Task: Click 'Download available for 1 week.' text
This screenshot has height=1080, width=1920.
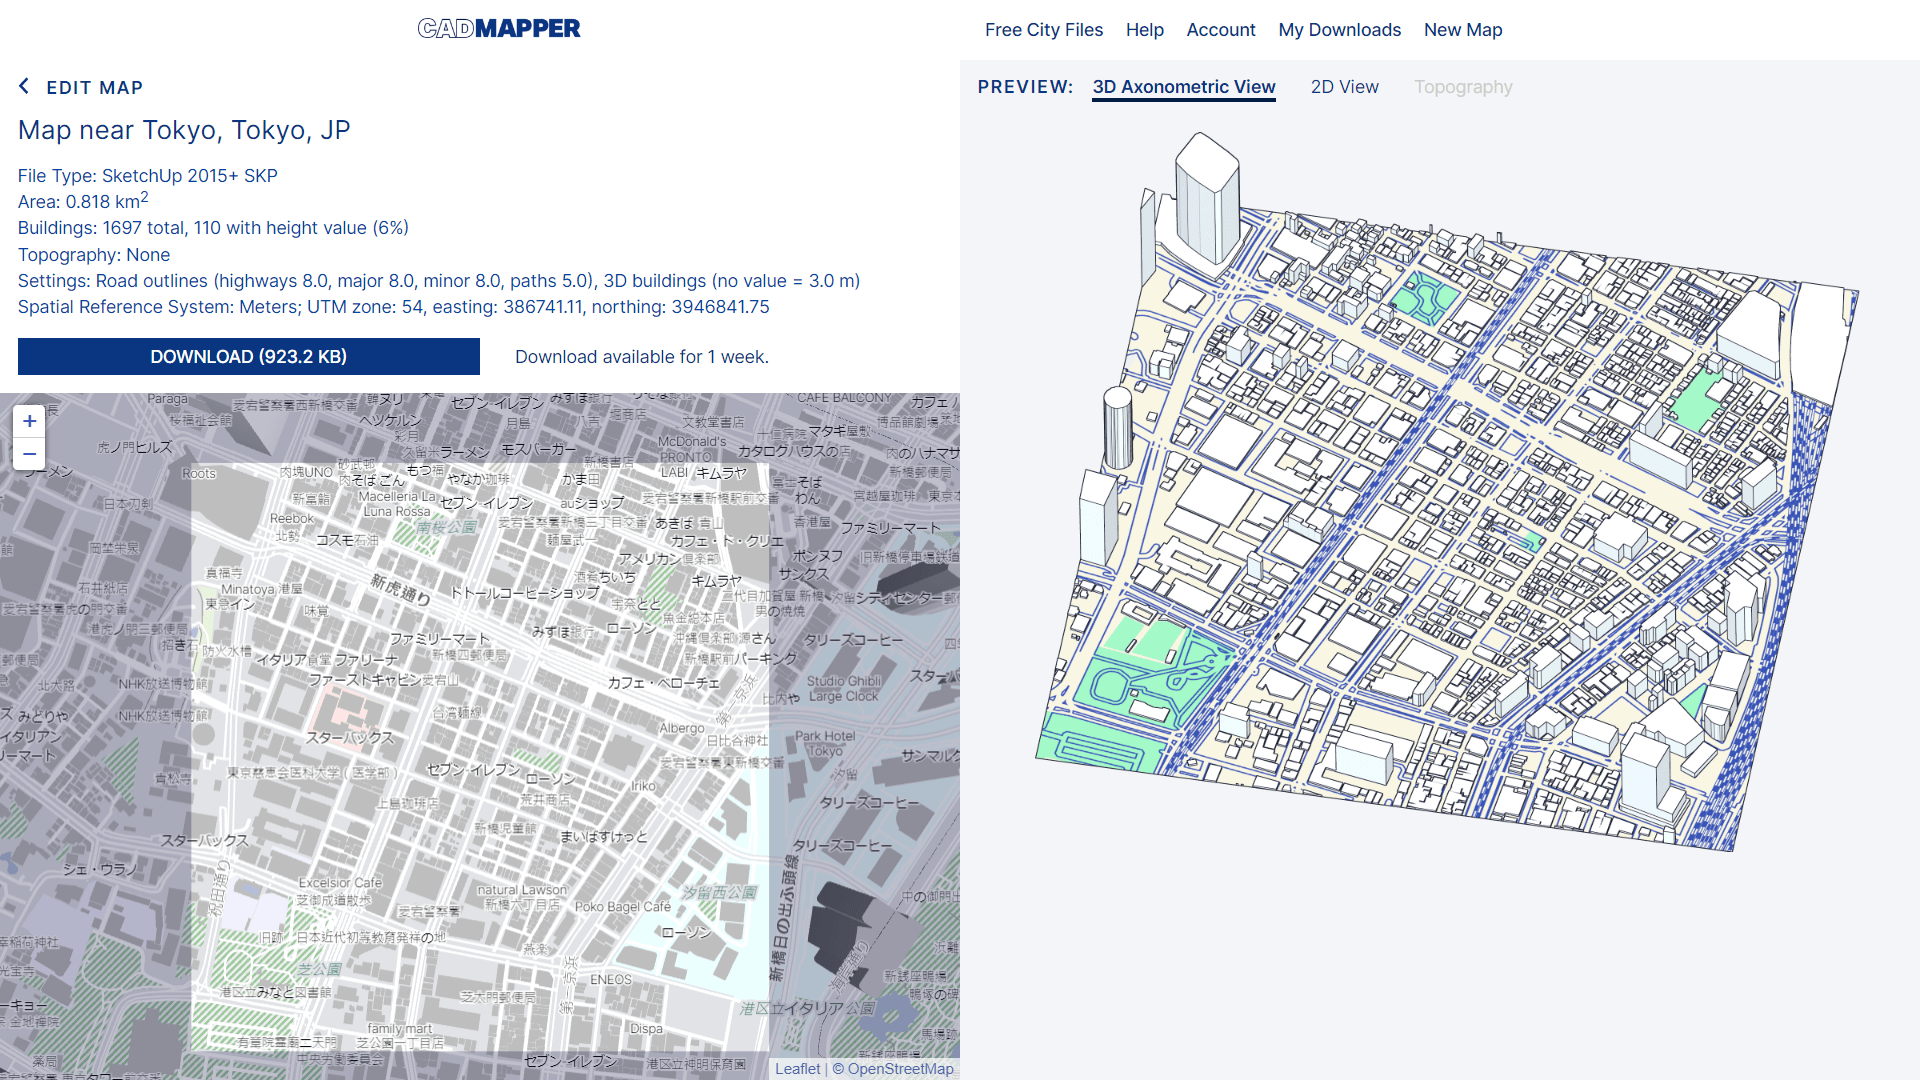Action: pos(641,357)
